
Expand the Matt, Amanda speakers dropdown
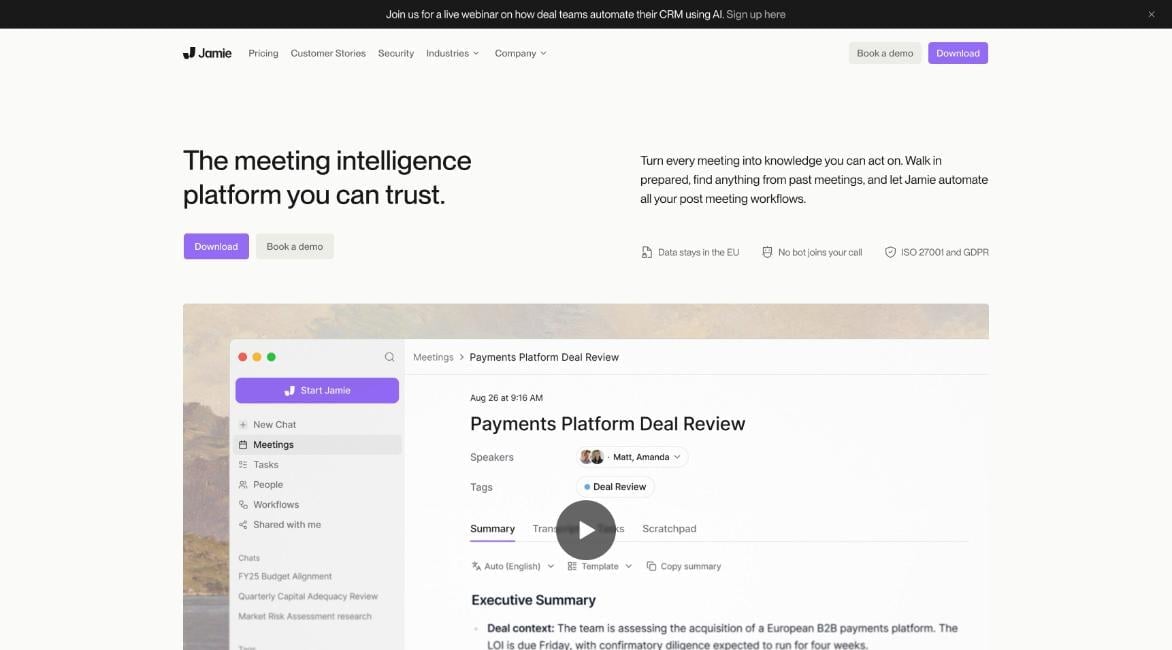click(x=632, y=457)
